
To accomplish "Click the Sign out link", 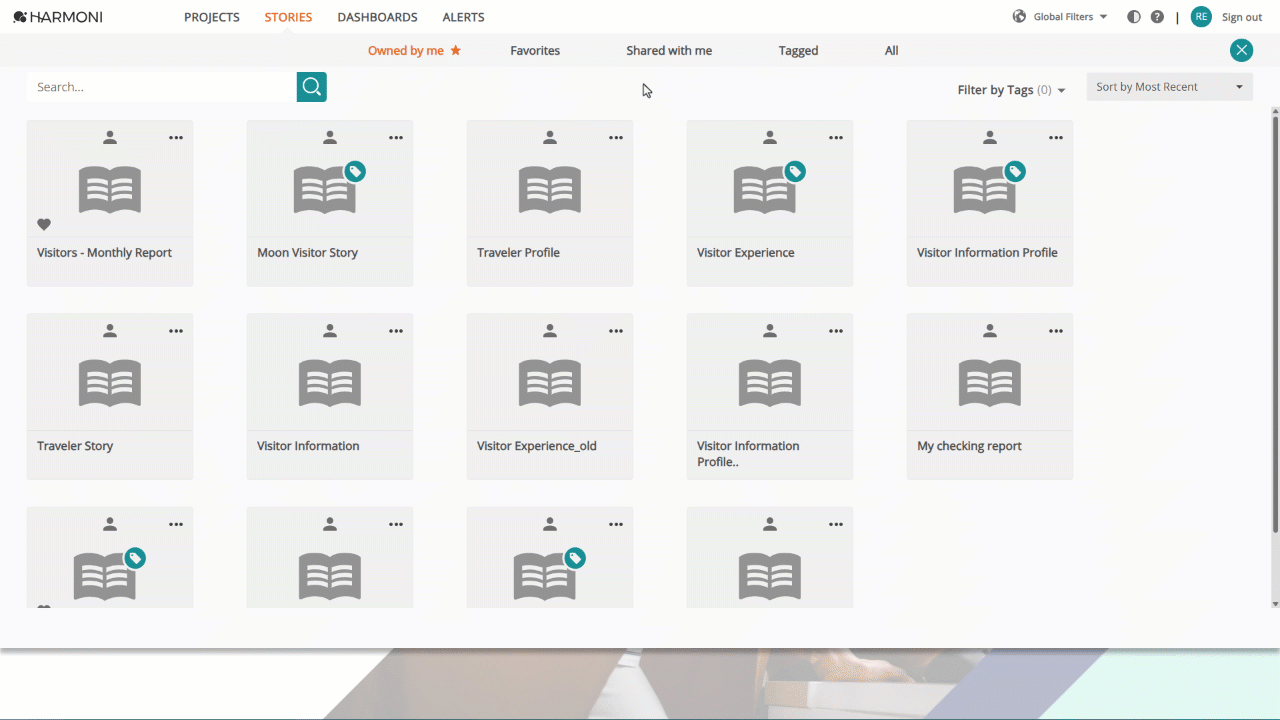I will click(x=1242, y=17).
